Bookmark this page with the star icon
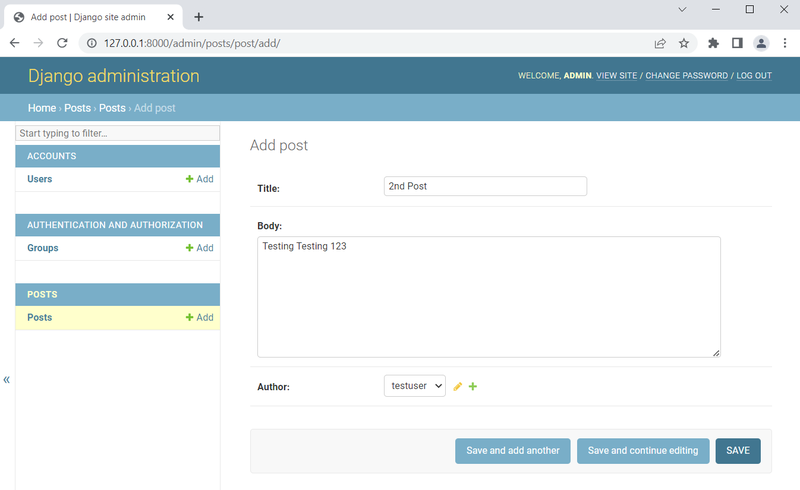 (x=684, y=43)
